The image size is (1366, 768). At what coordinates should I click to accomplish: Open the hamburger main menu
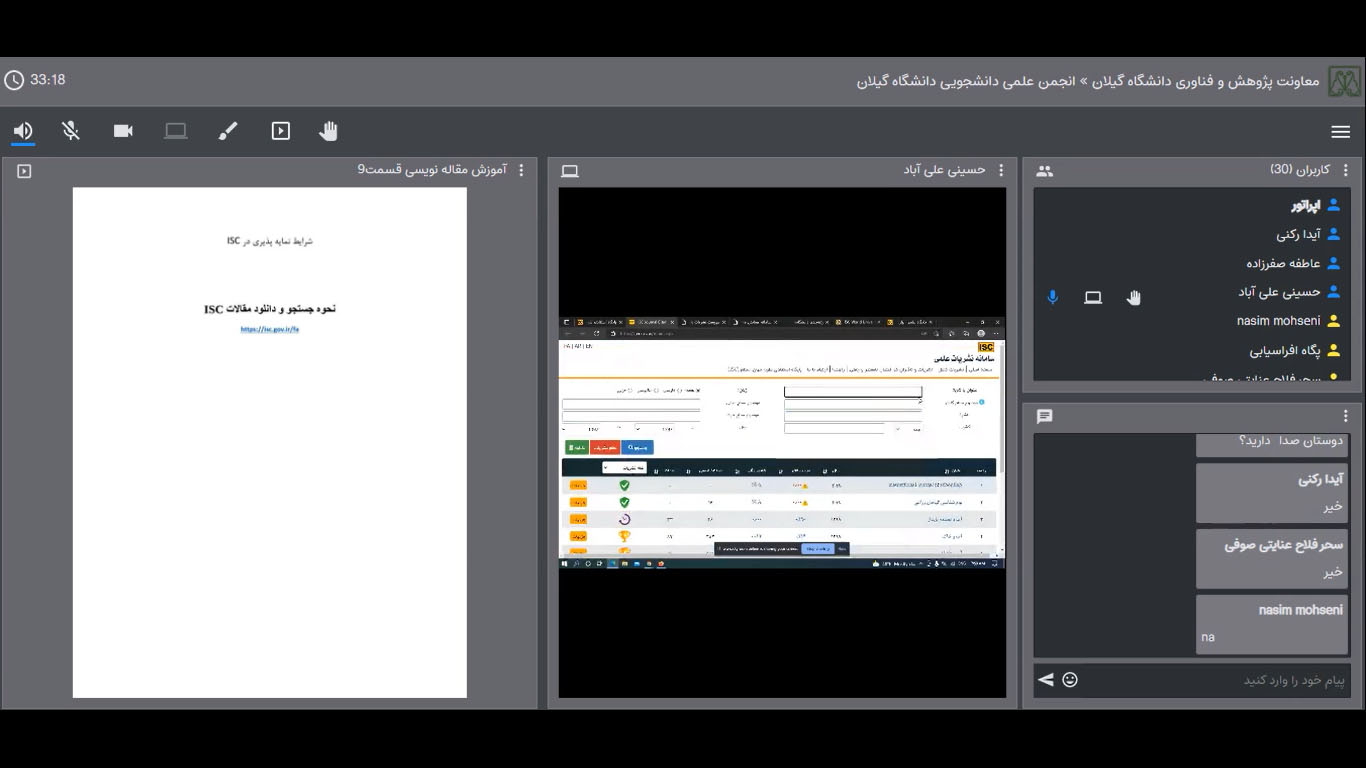1341,132
